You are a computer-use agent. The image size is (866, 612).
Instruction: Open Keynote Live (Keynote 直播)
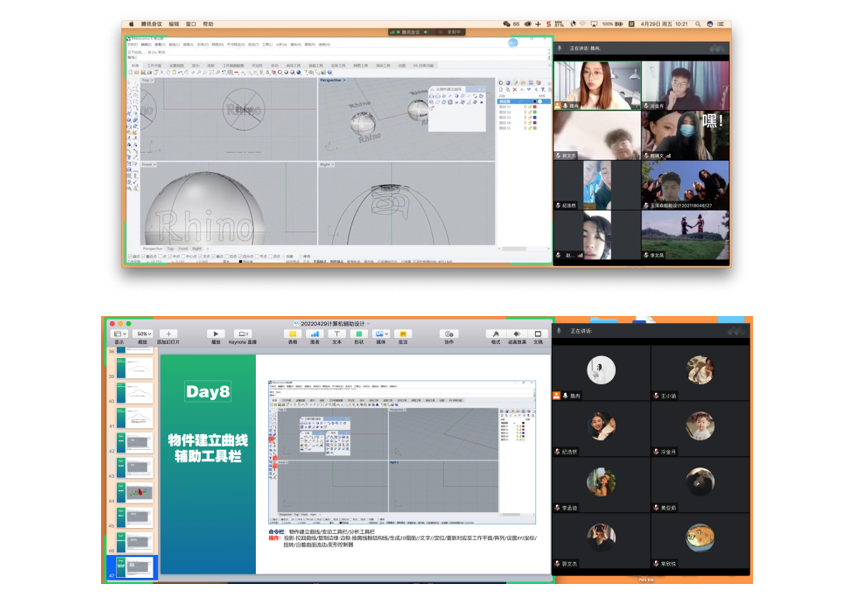click(x=242, y=334)
